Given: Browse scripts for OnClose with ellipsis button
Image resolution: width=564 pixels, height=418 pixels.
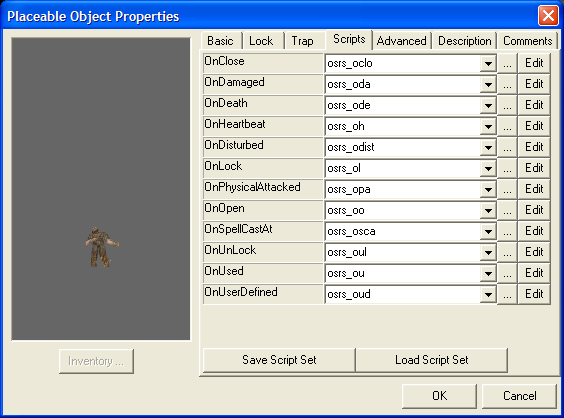Looking at the screenshot, I should pos(507,63).
